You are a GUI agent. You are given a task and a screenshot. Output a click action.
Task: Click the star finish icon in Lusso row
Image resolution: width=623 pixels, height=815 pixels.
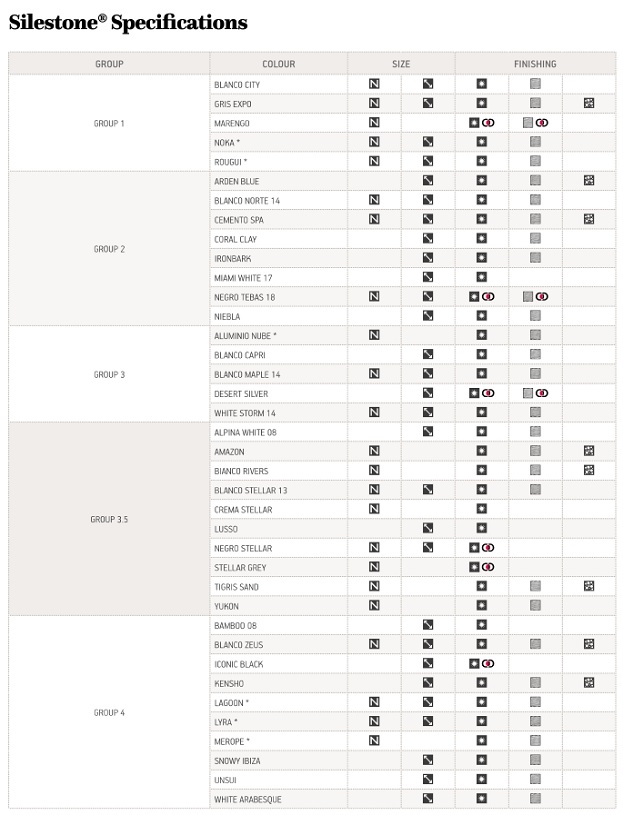point(481,529)
